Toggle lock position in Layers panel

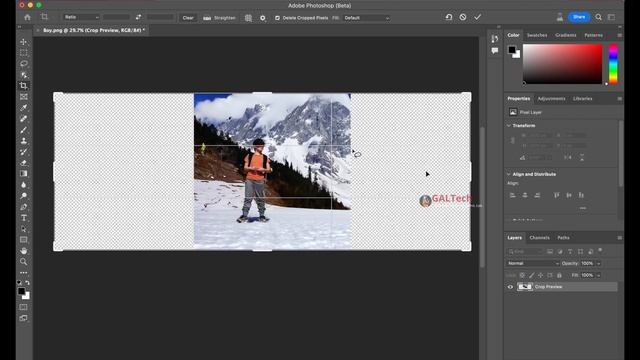click(x=540, y=275)
